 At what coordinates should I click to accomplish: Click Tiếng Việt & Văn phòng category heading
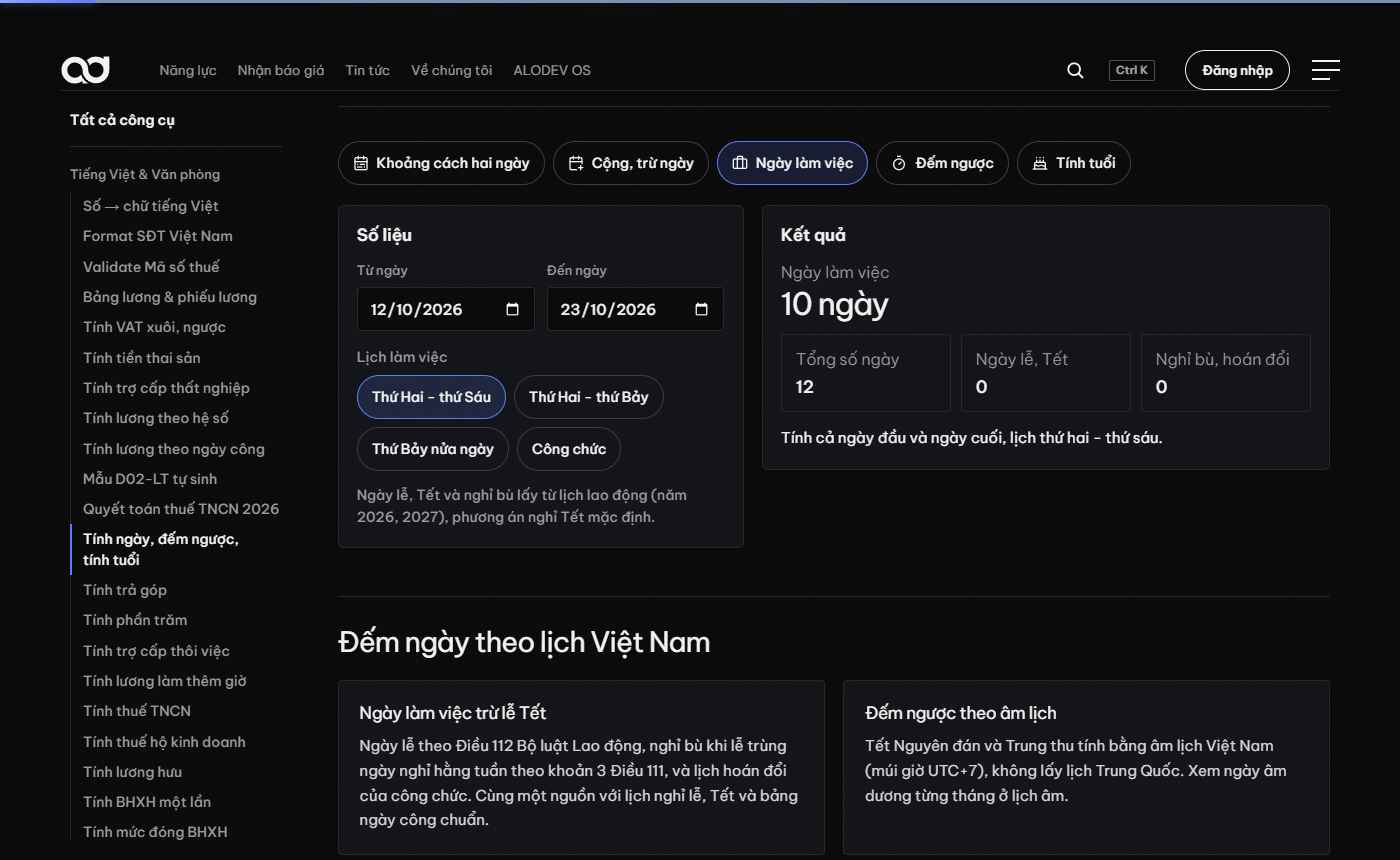click(x=145, y=174)
